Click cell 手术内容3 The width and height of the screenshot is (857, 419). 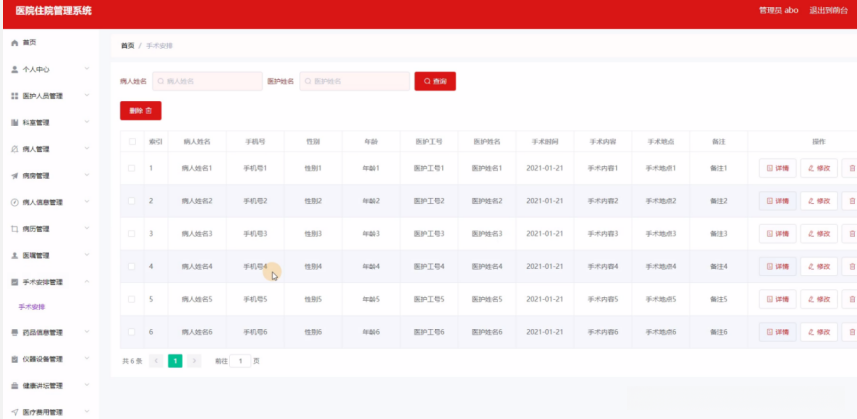click(x=603, y=234)
